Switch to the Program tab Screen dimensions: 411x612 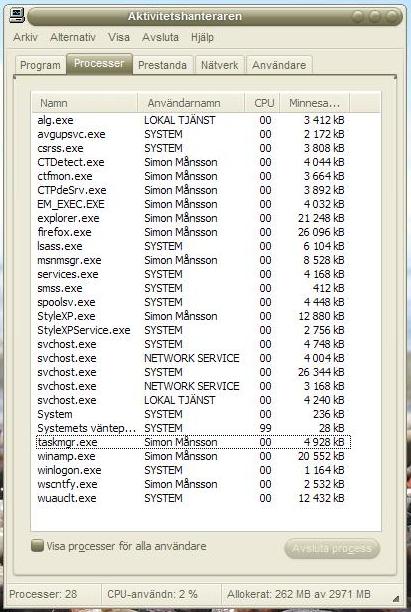(40, 65)
